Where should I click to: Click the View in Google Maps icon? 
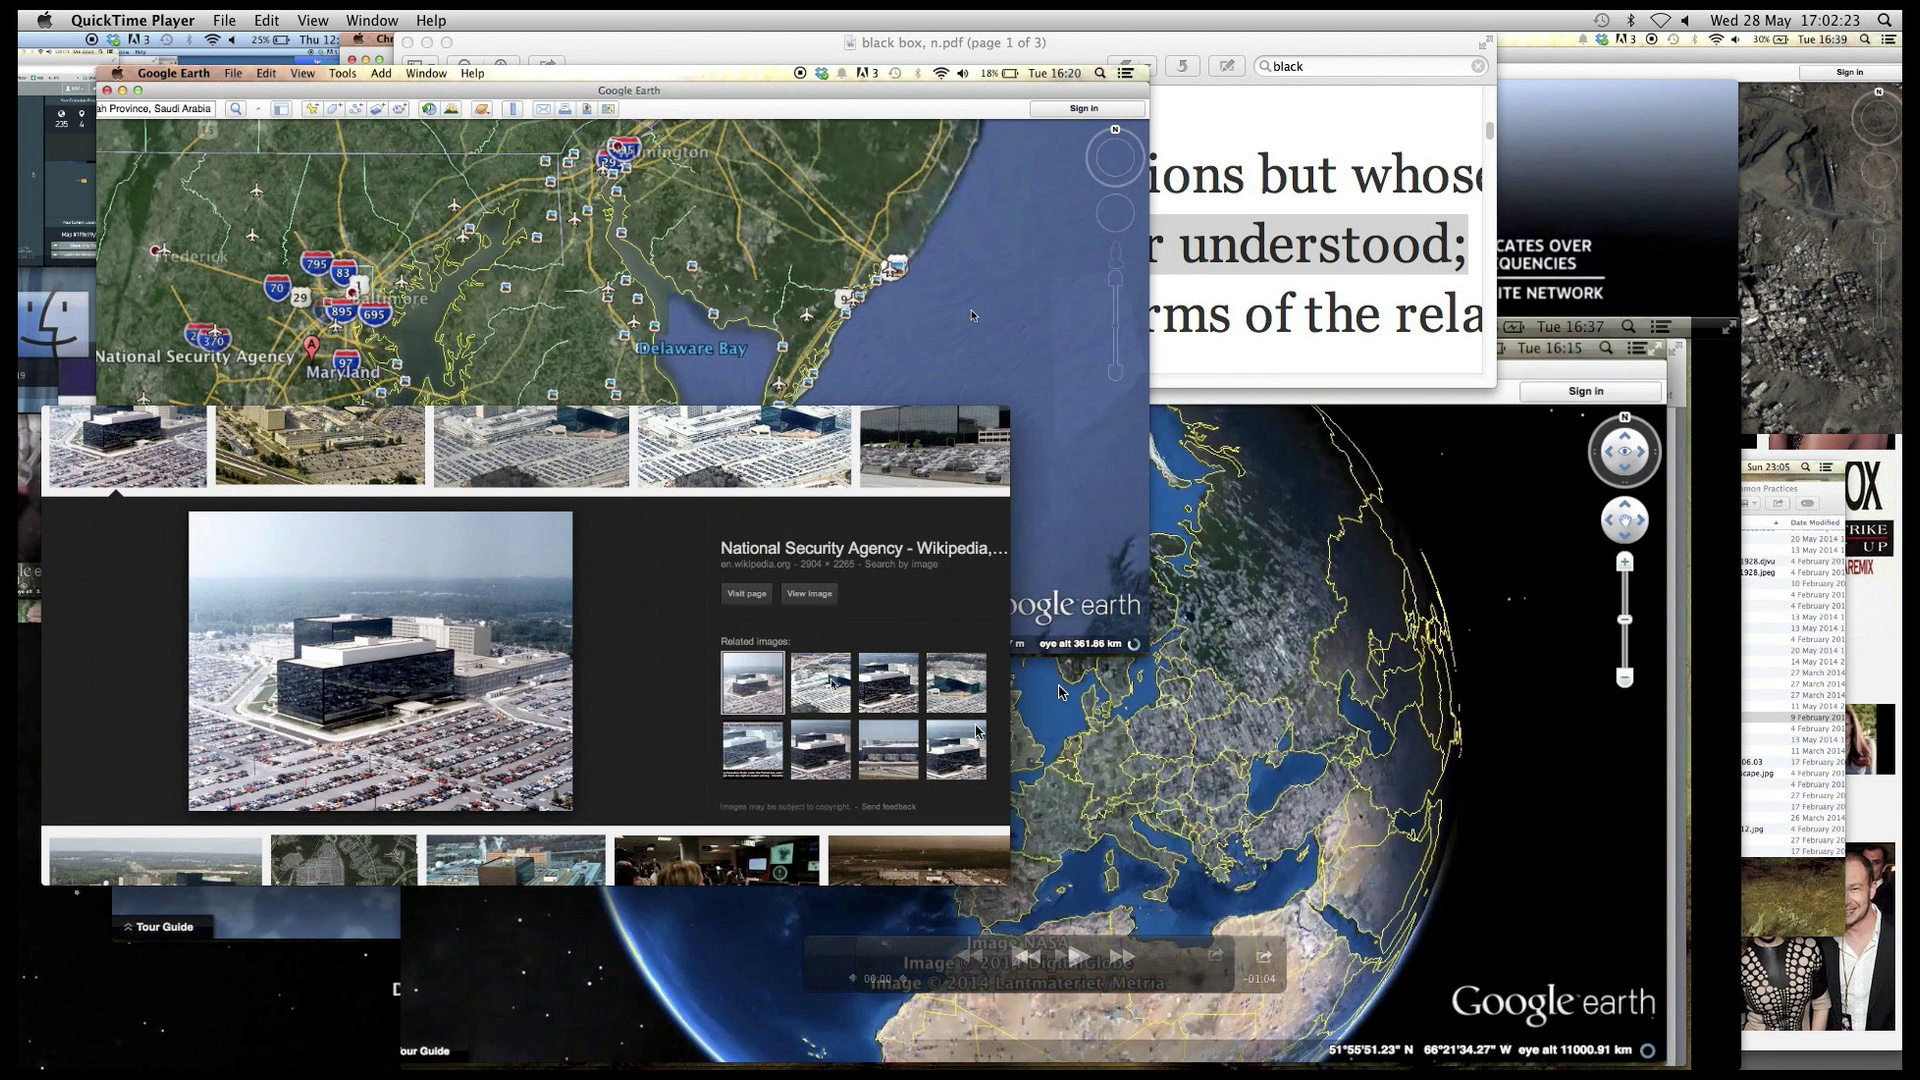pos(608,109)
